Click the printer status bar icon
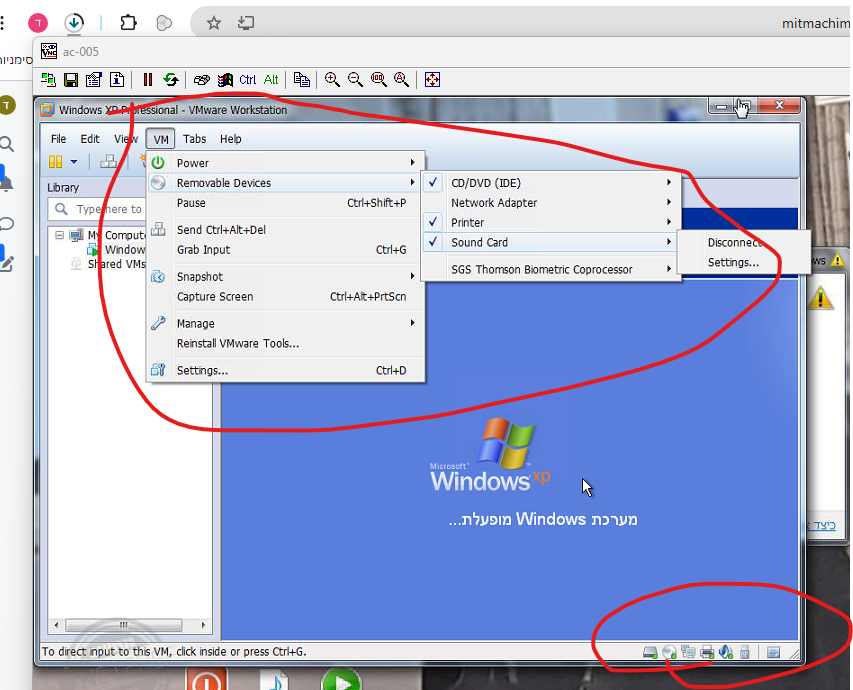 click(x=707, y=652)
